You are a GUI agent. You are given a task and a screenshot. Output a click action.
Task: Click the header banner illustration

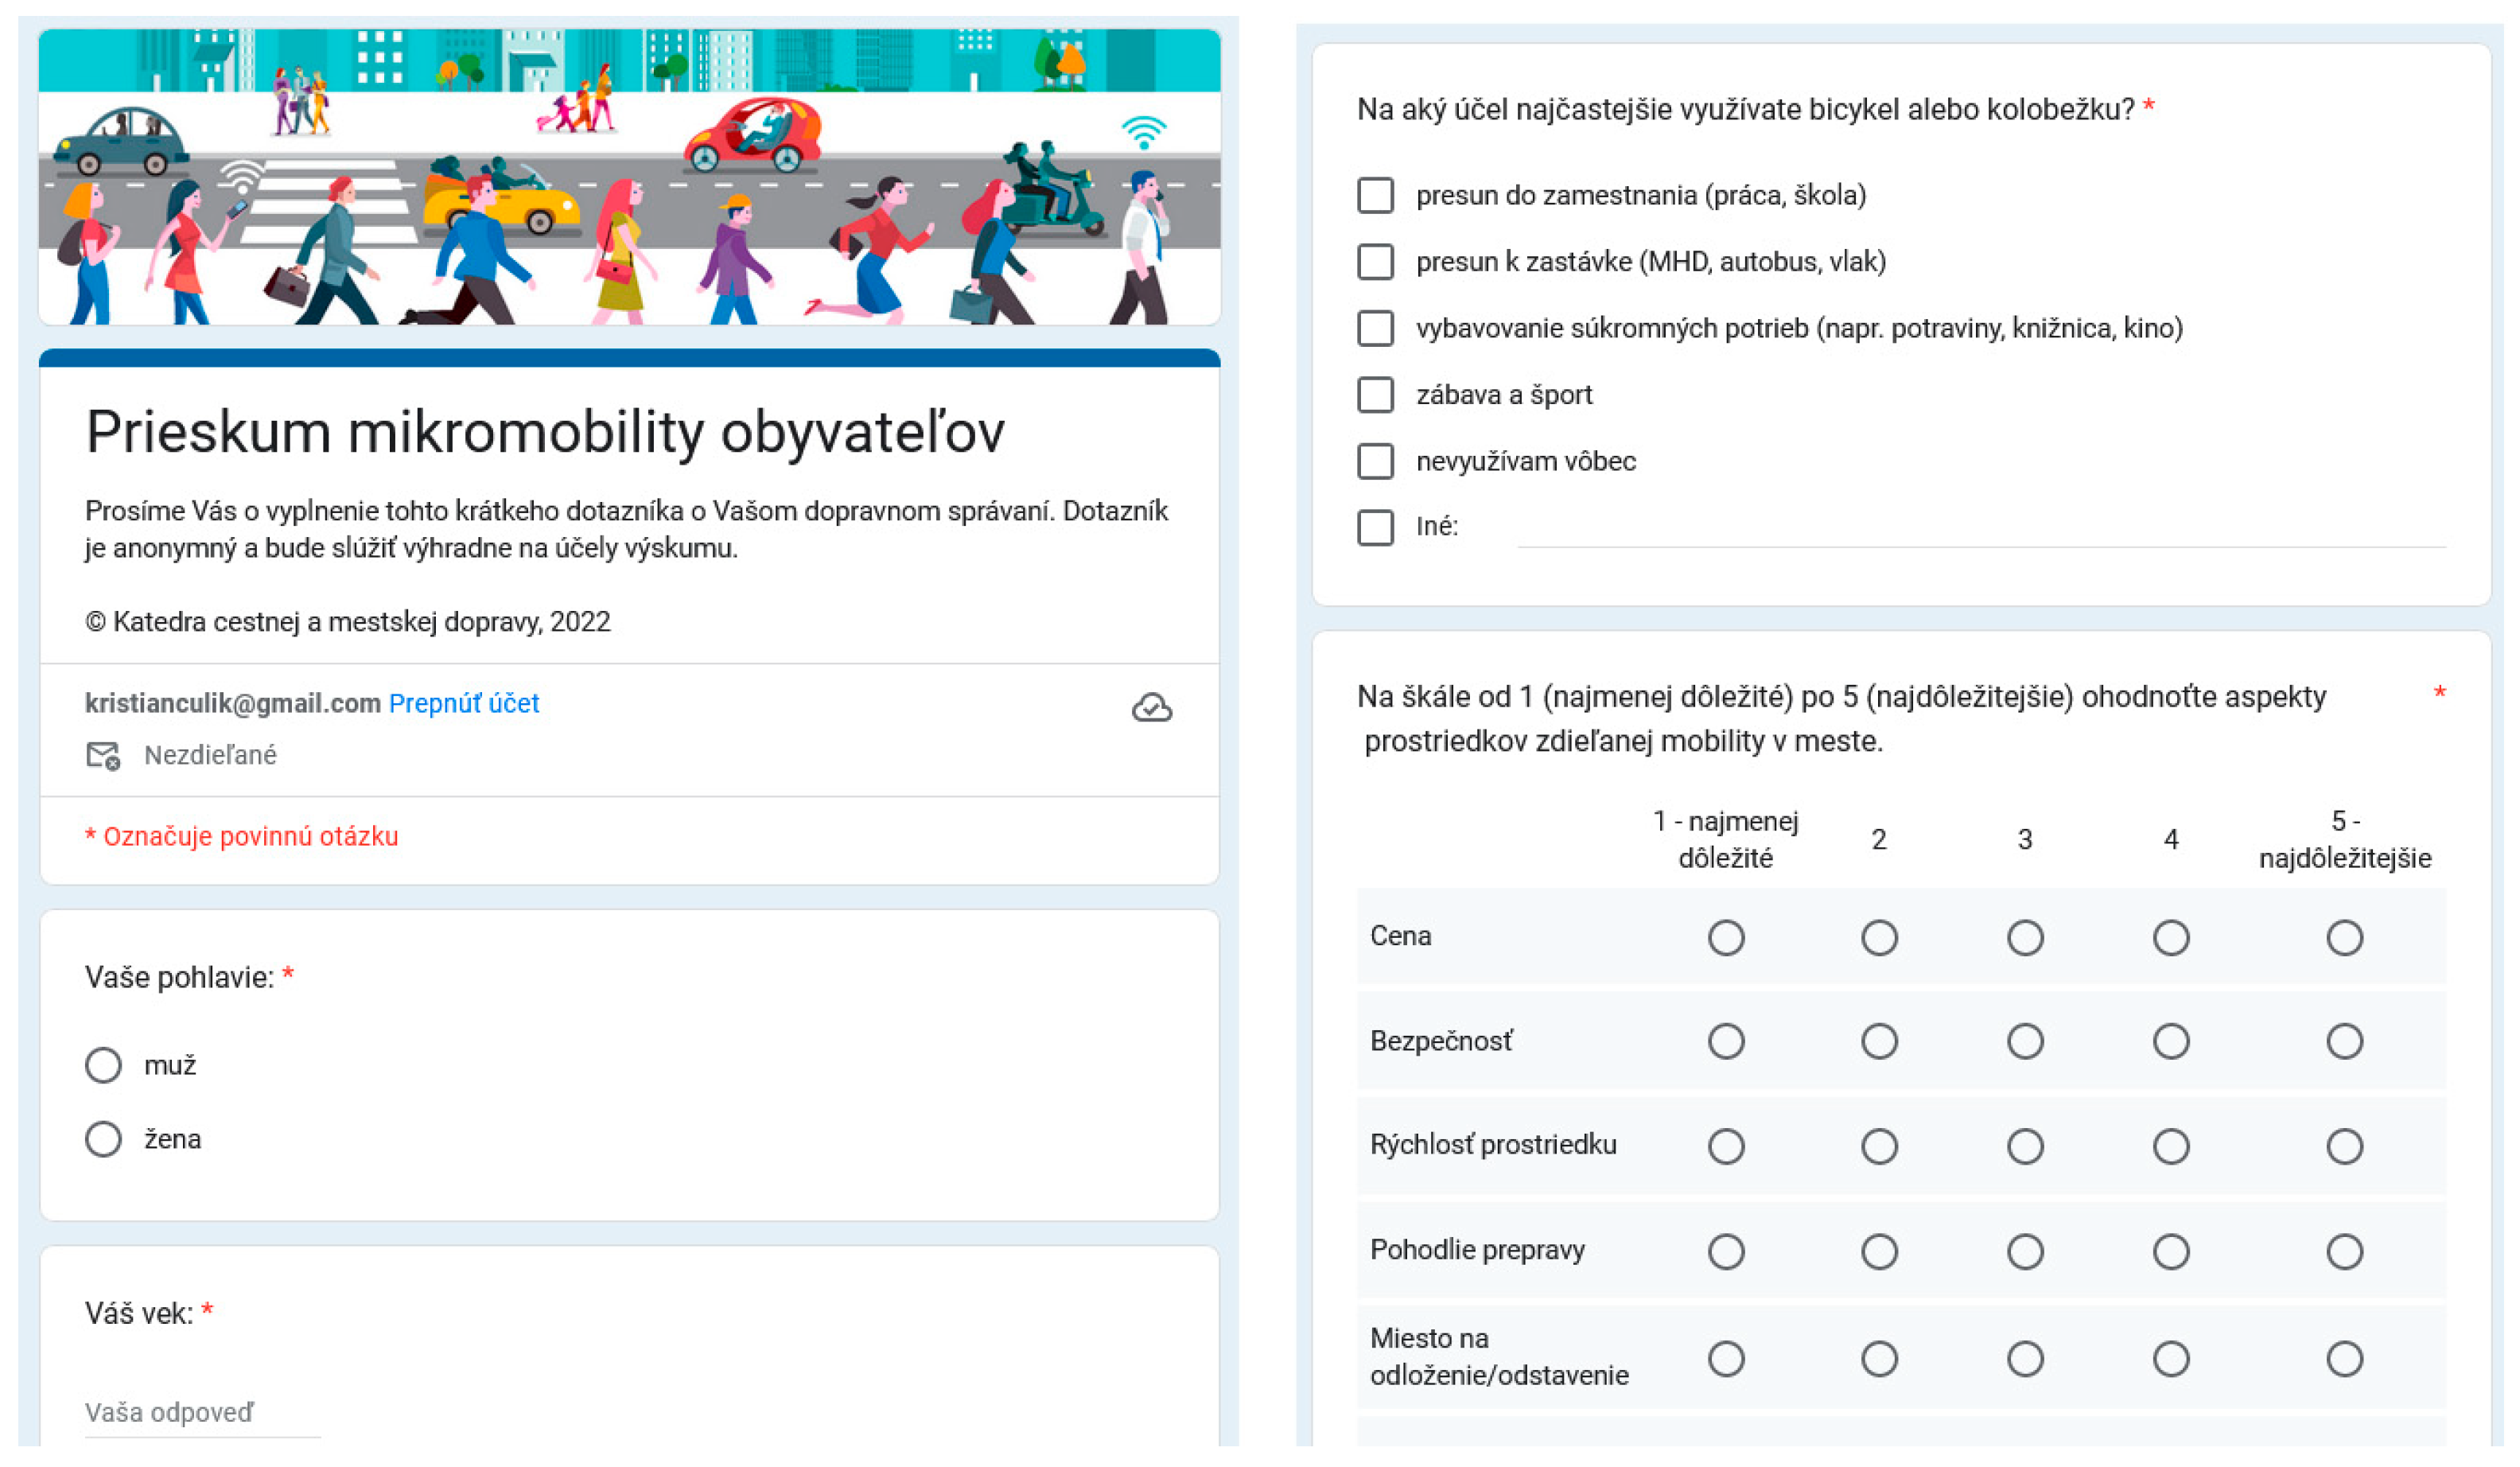[629, 177]
